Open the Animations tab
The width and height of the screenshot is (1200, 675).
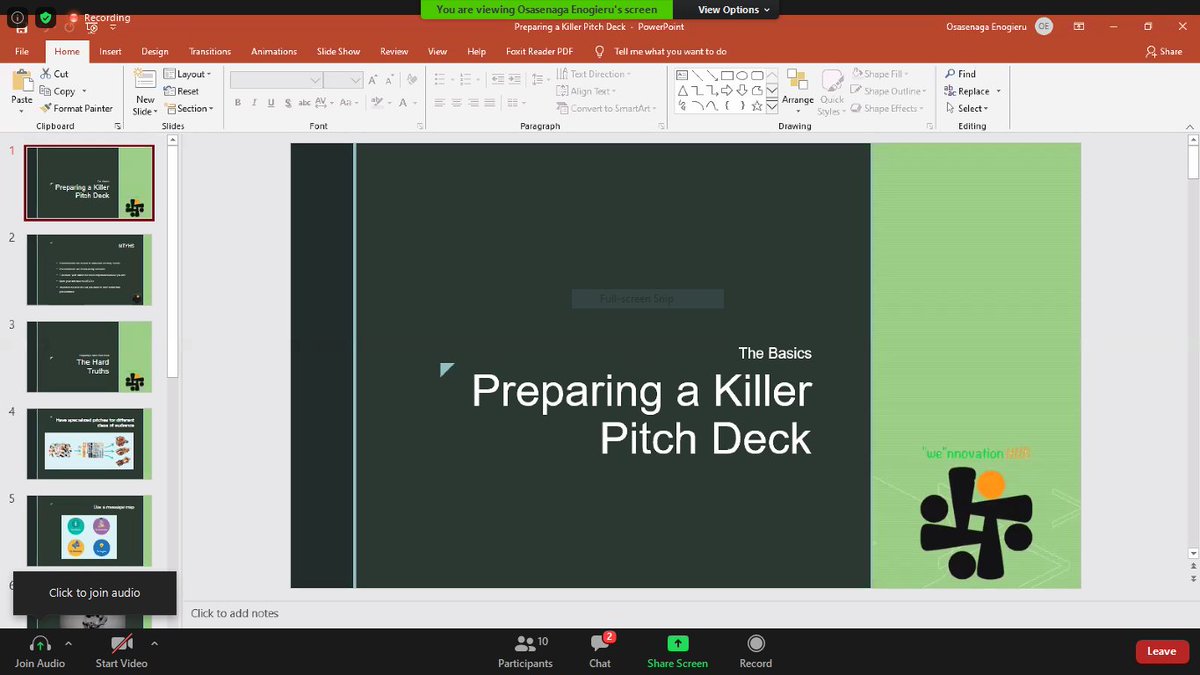[x=274, y=51]
